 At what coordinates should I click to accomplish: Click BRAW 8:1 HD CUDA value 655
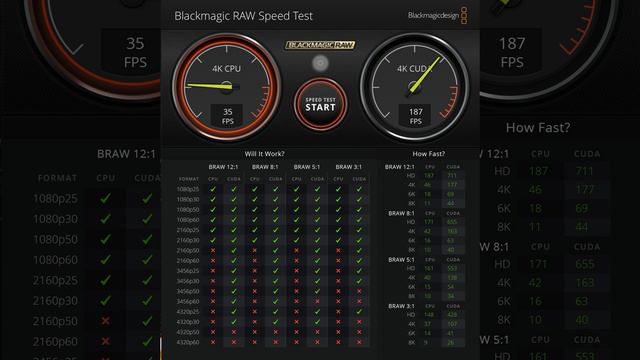point(452,222)
